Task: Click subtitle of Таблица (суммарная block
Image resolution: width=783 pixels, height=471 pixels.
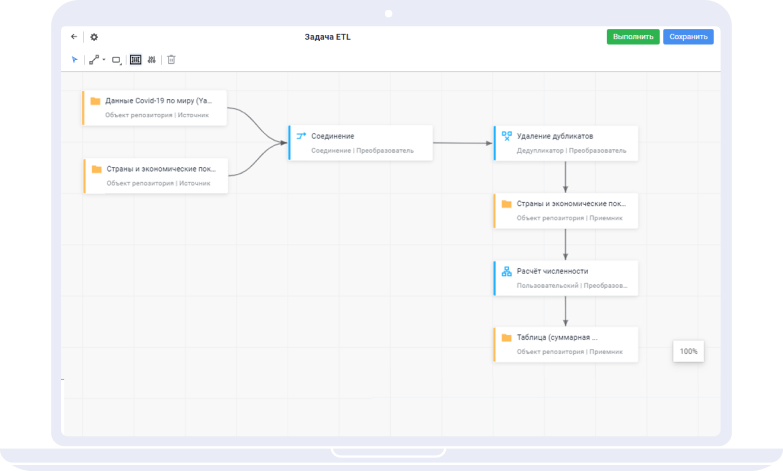Action: click(570, 352)
